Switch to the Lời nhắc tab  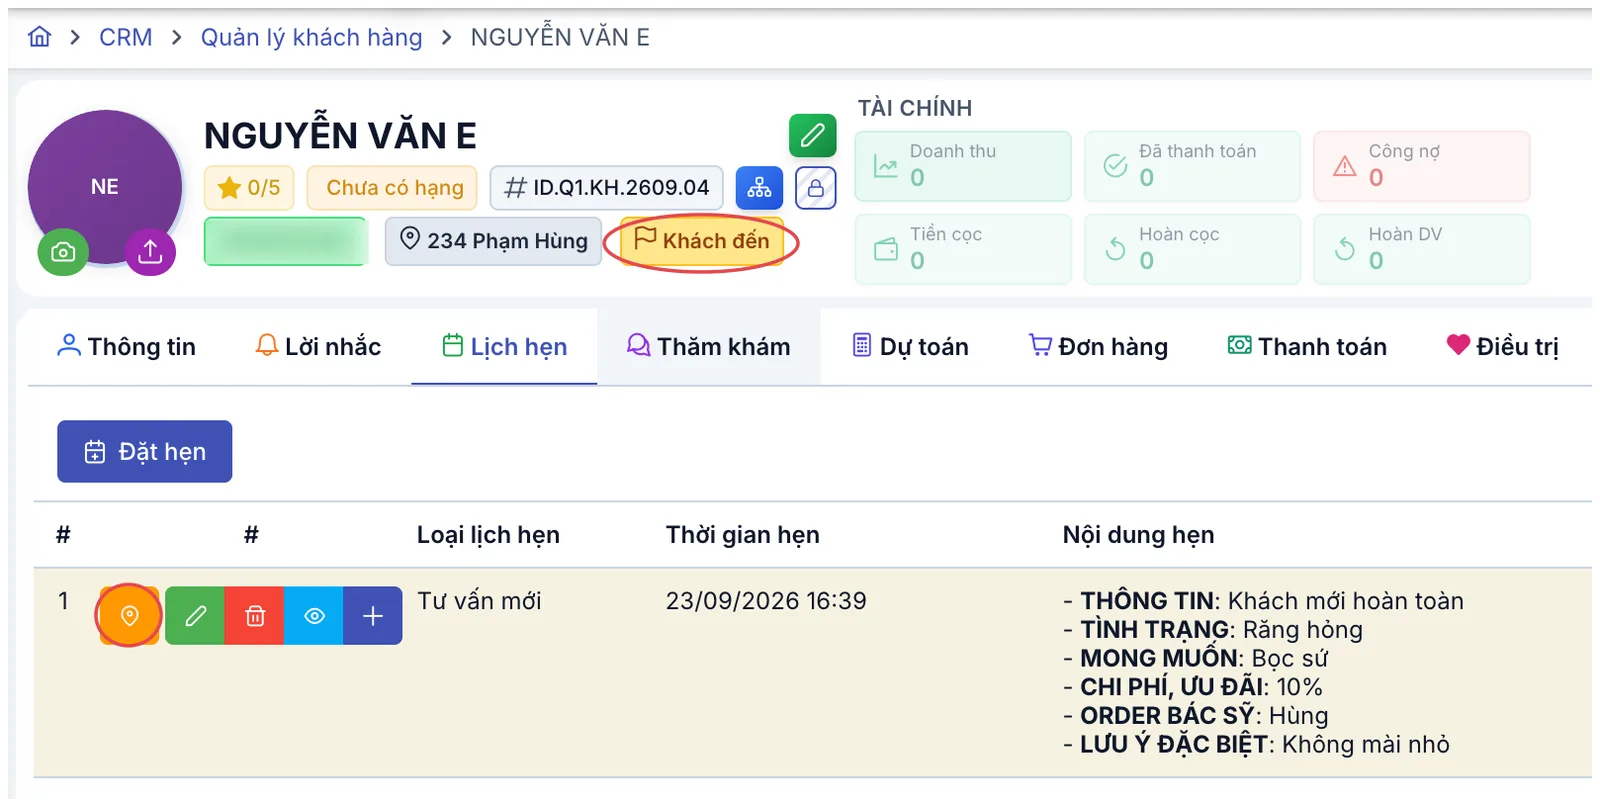(318, 347)
